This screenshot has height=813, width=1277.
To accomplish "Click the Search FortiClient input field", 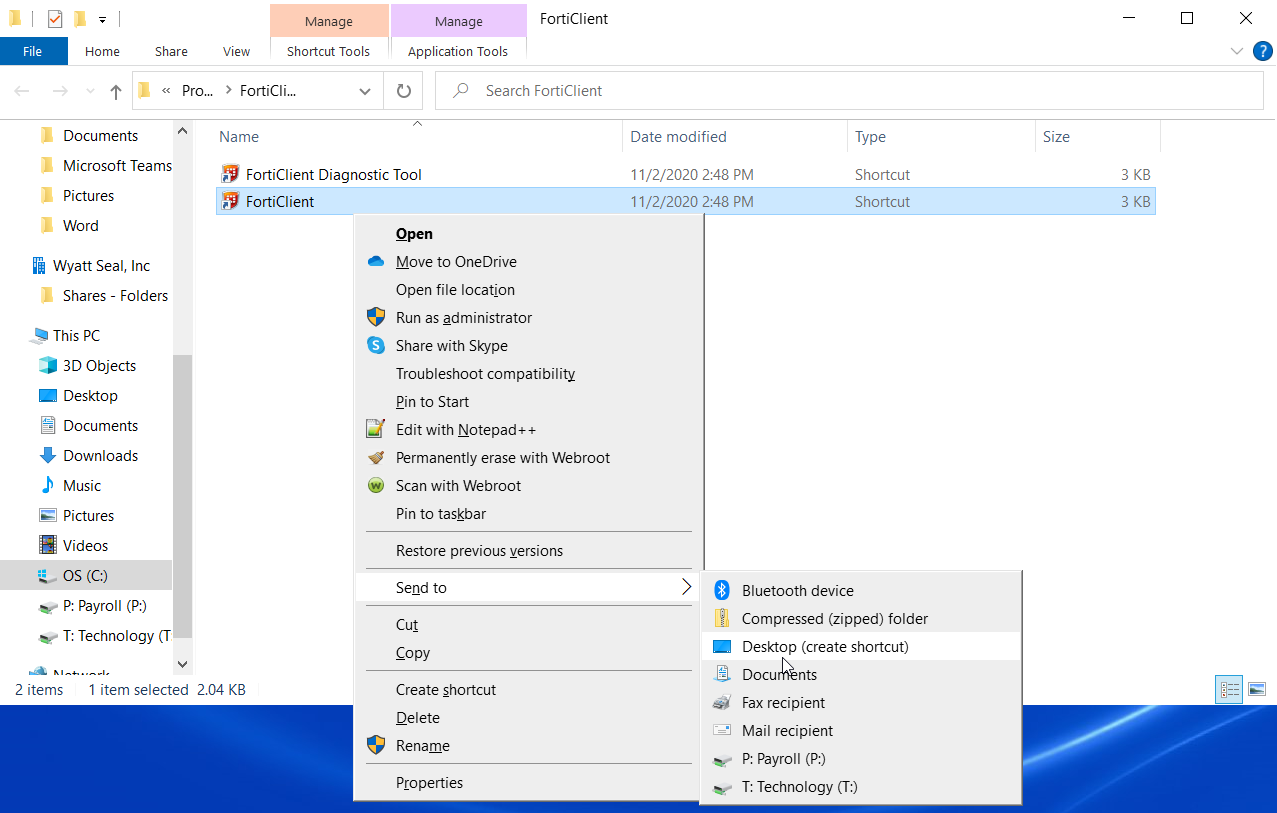I will click(850, 91).
